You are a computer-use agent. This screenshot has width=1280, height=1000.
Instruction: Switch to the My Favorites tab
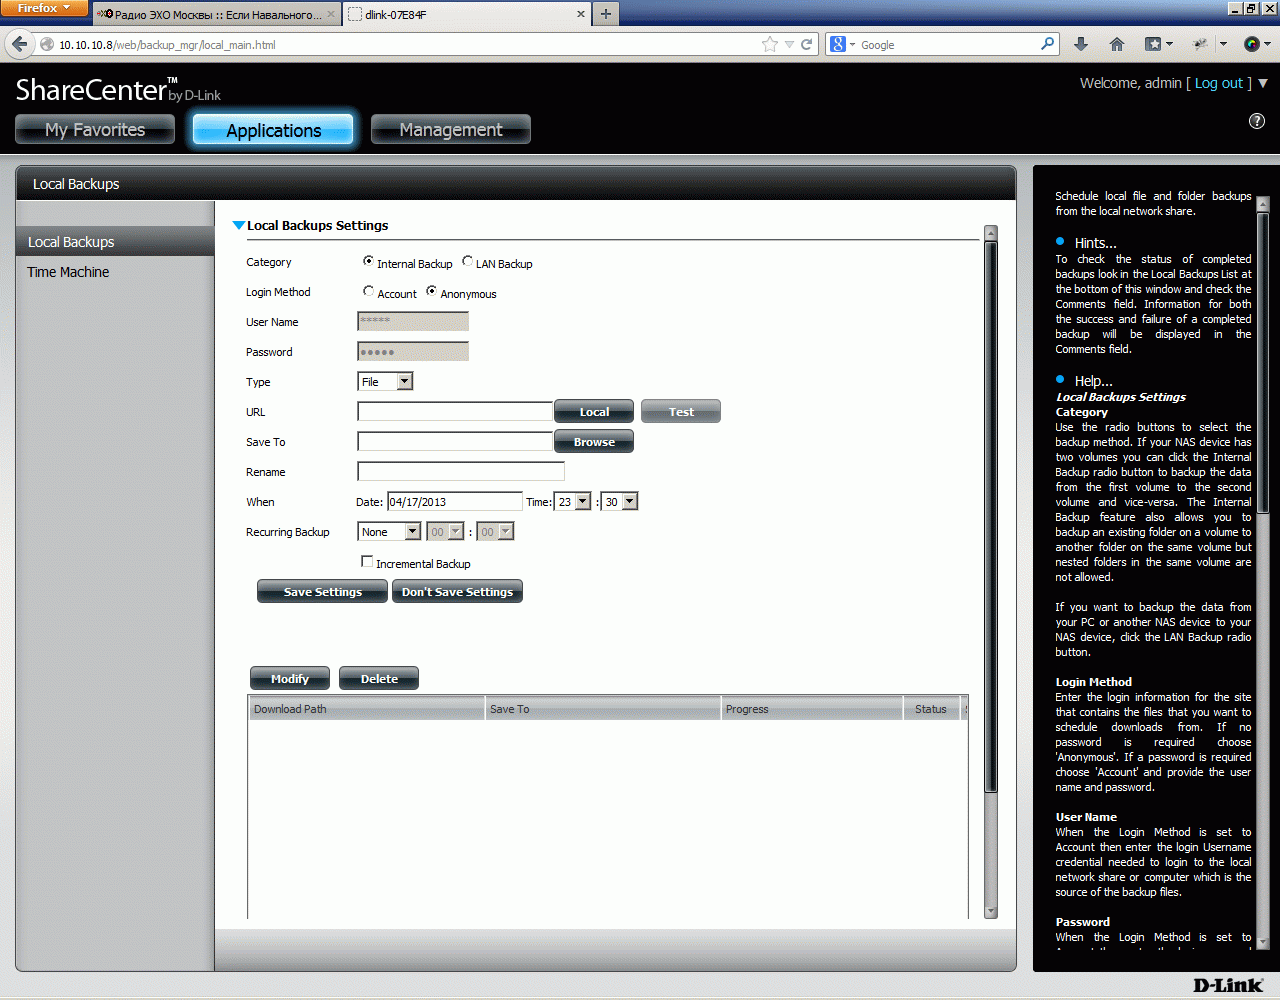(x=95, y=129)
